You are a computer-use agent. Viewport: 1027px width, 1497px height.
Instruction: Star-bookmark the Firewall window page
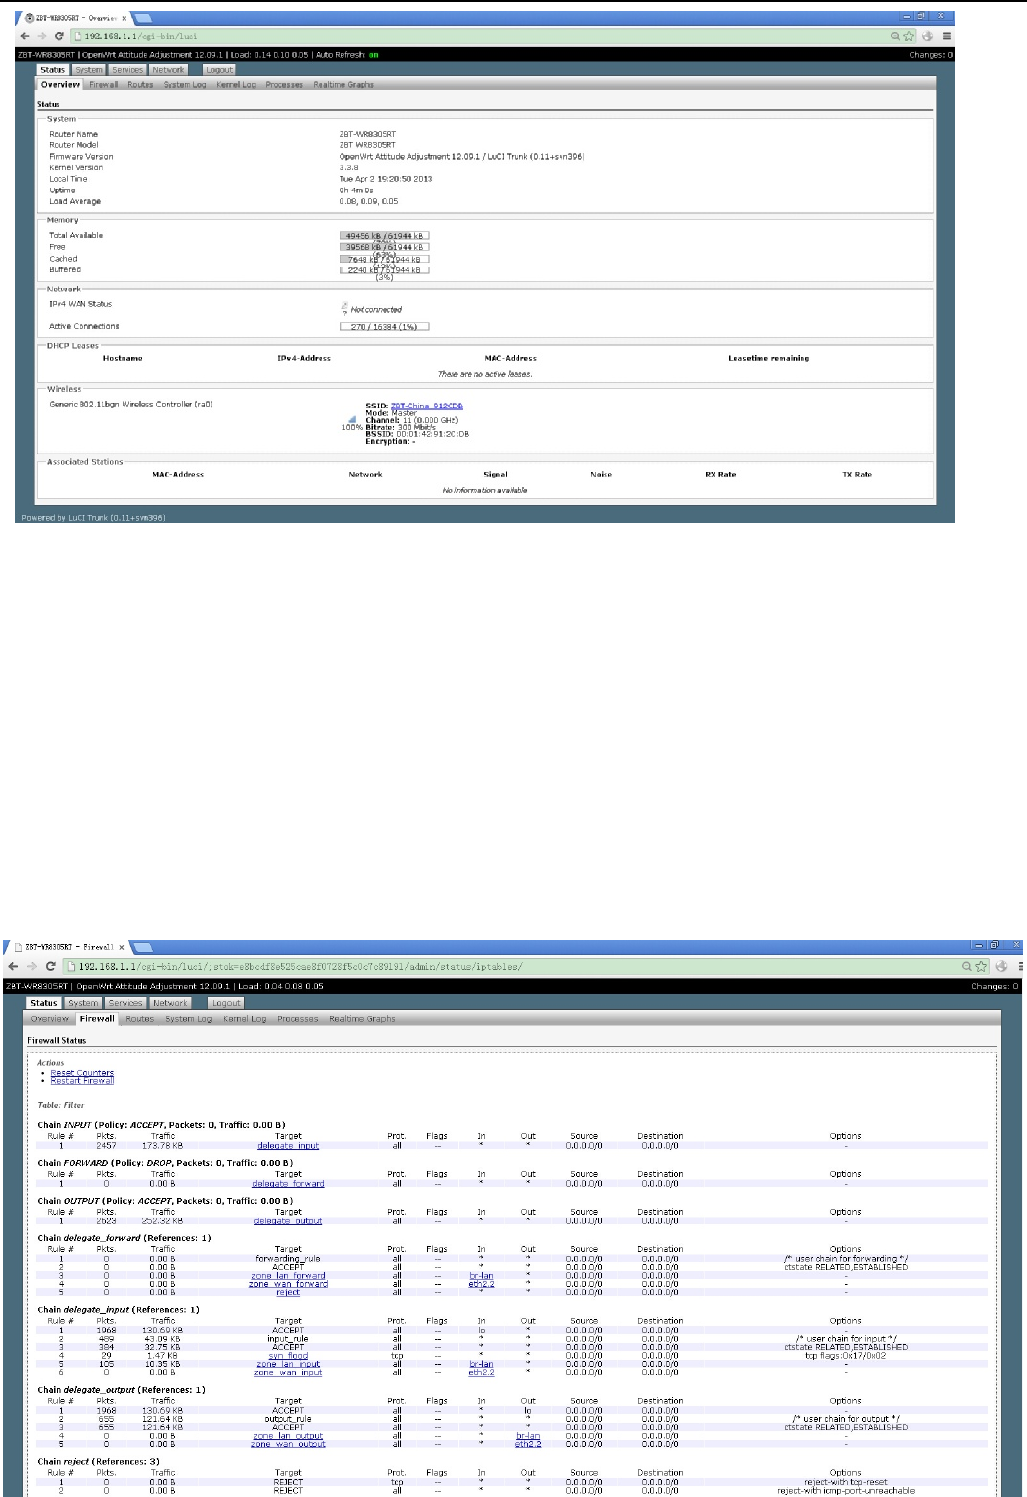(981, 967)
